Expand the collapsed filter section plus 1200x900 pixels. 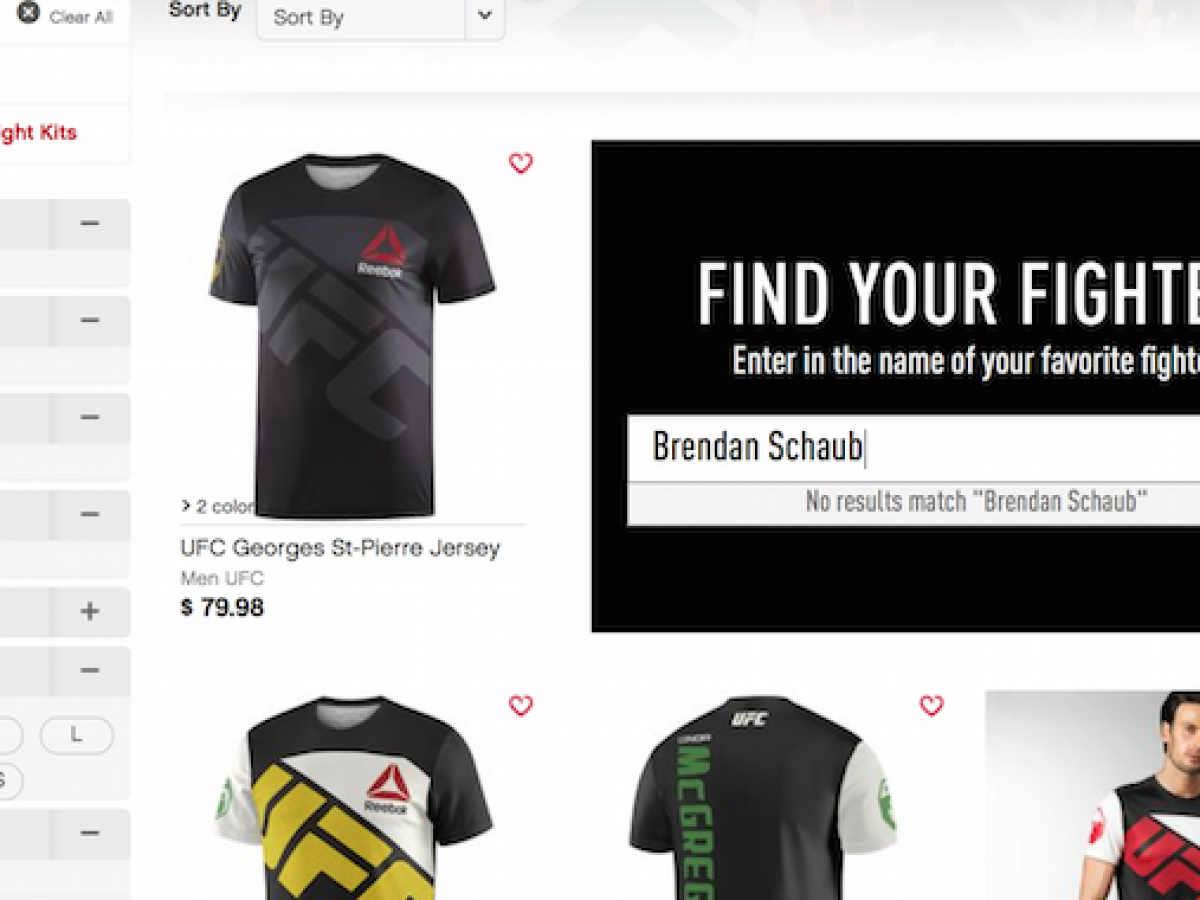click(90, 612)
